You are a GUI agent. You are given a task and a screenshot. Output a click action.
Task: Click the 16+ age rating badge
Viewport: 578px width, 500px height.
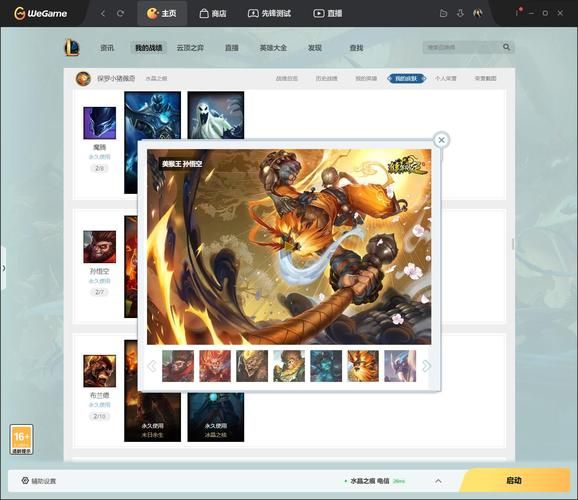click(x=21, y=440)
